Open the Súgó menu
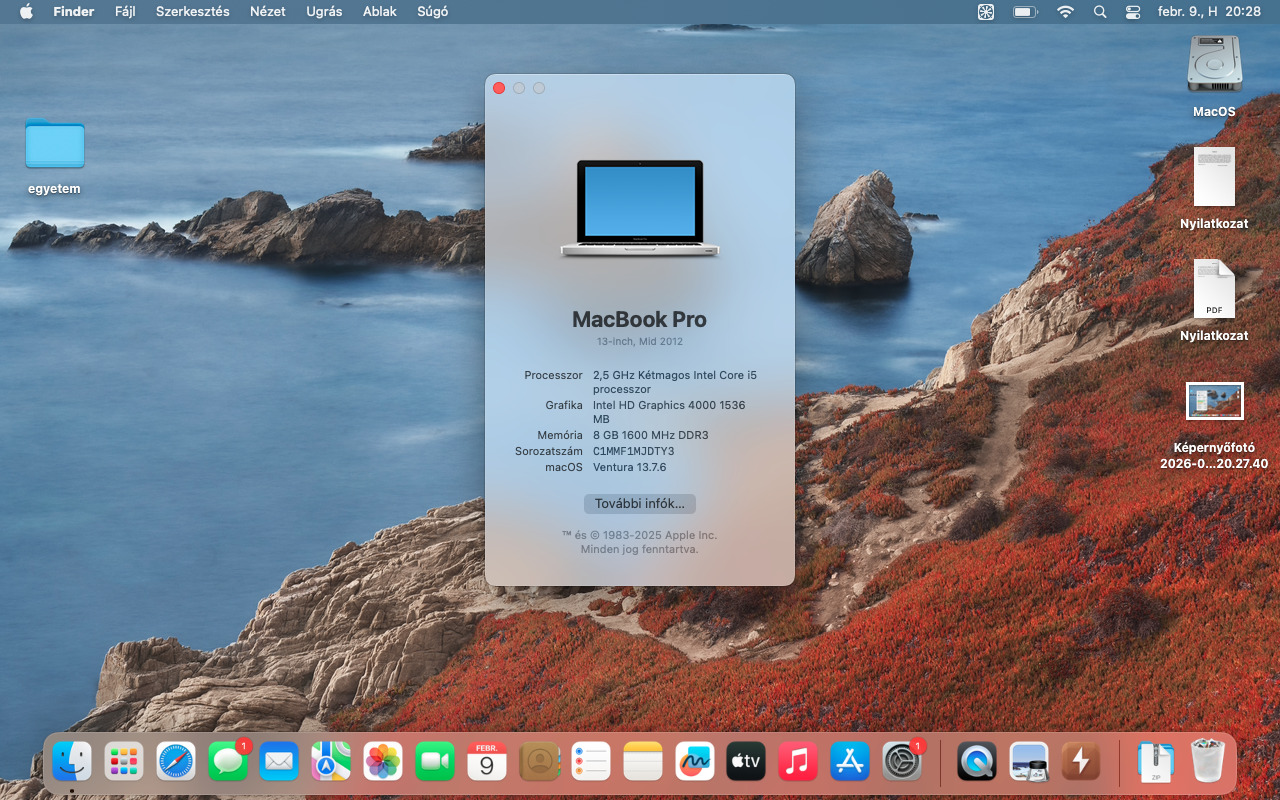 point(432,12)
